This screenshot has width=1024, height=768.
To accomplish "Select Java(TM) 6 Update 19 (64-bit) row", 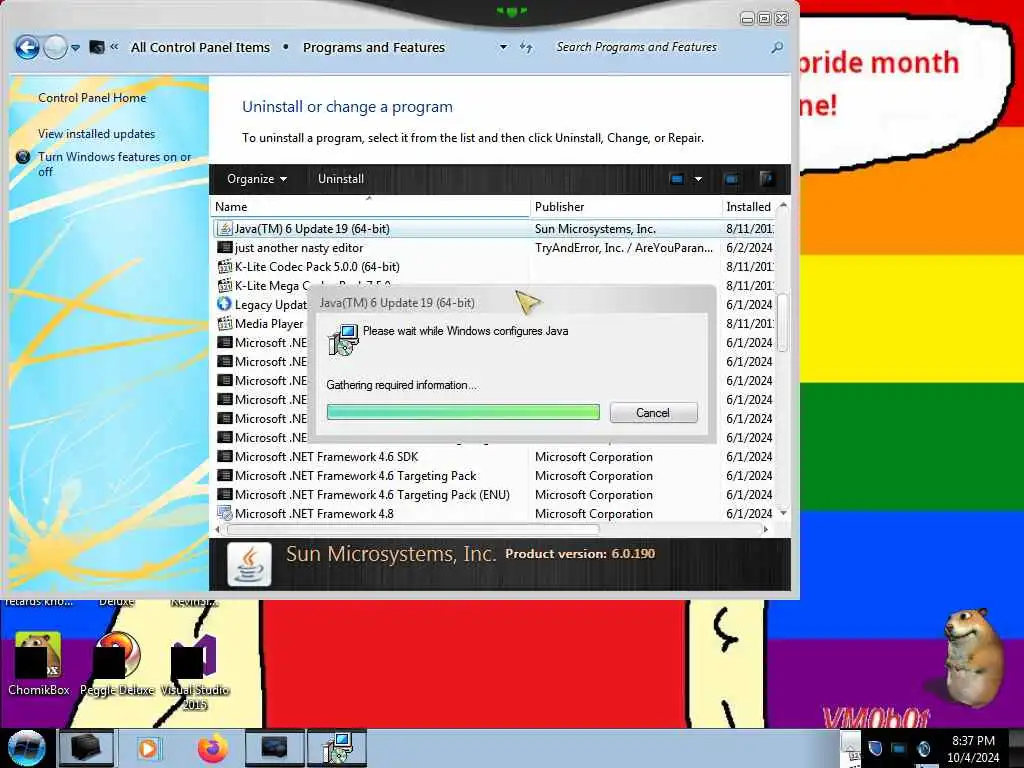I will click(494, 229).
